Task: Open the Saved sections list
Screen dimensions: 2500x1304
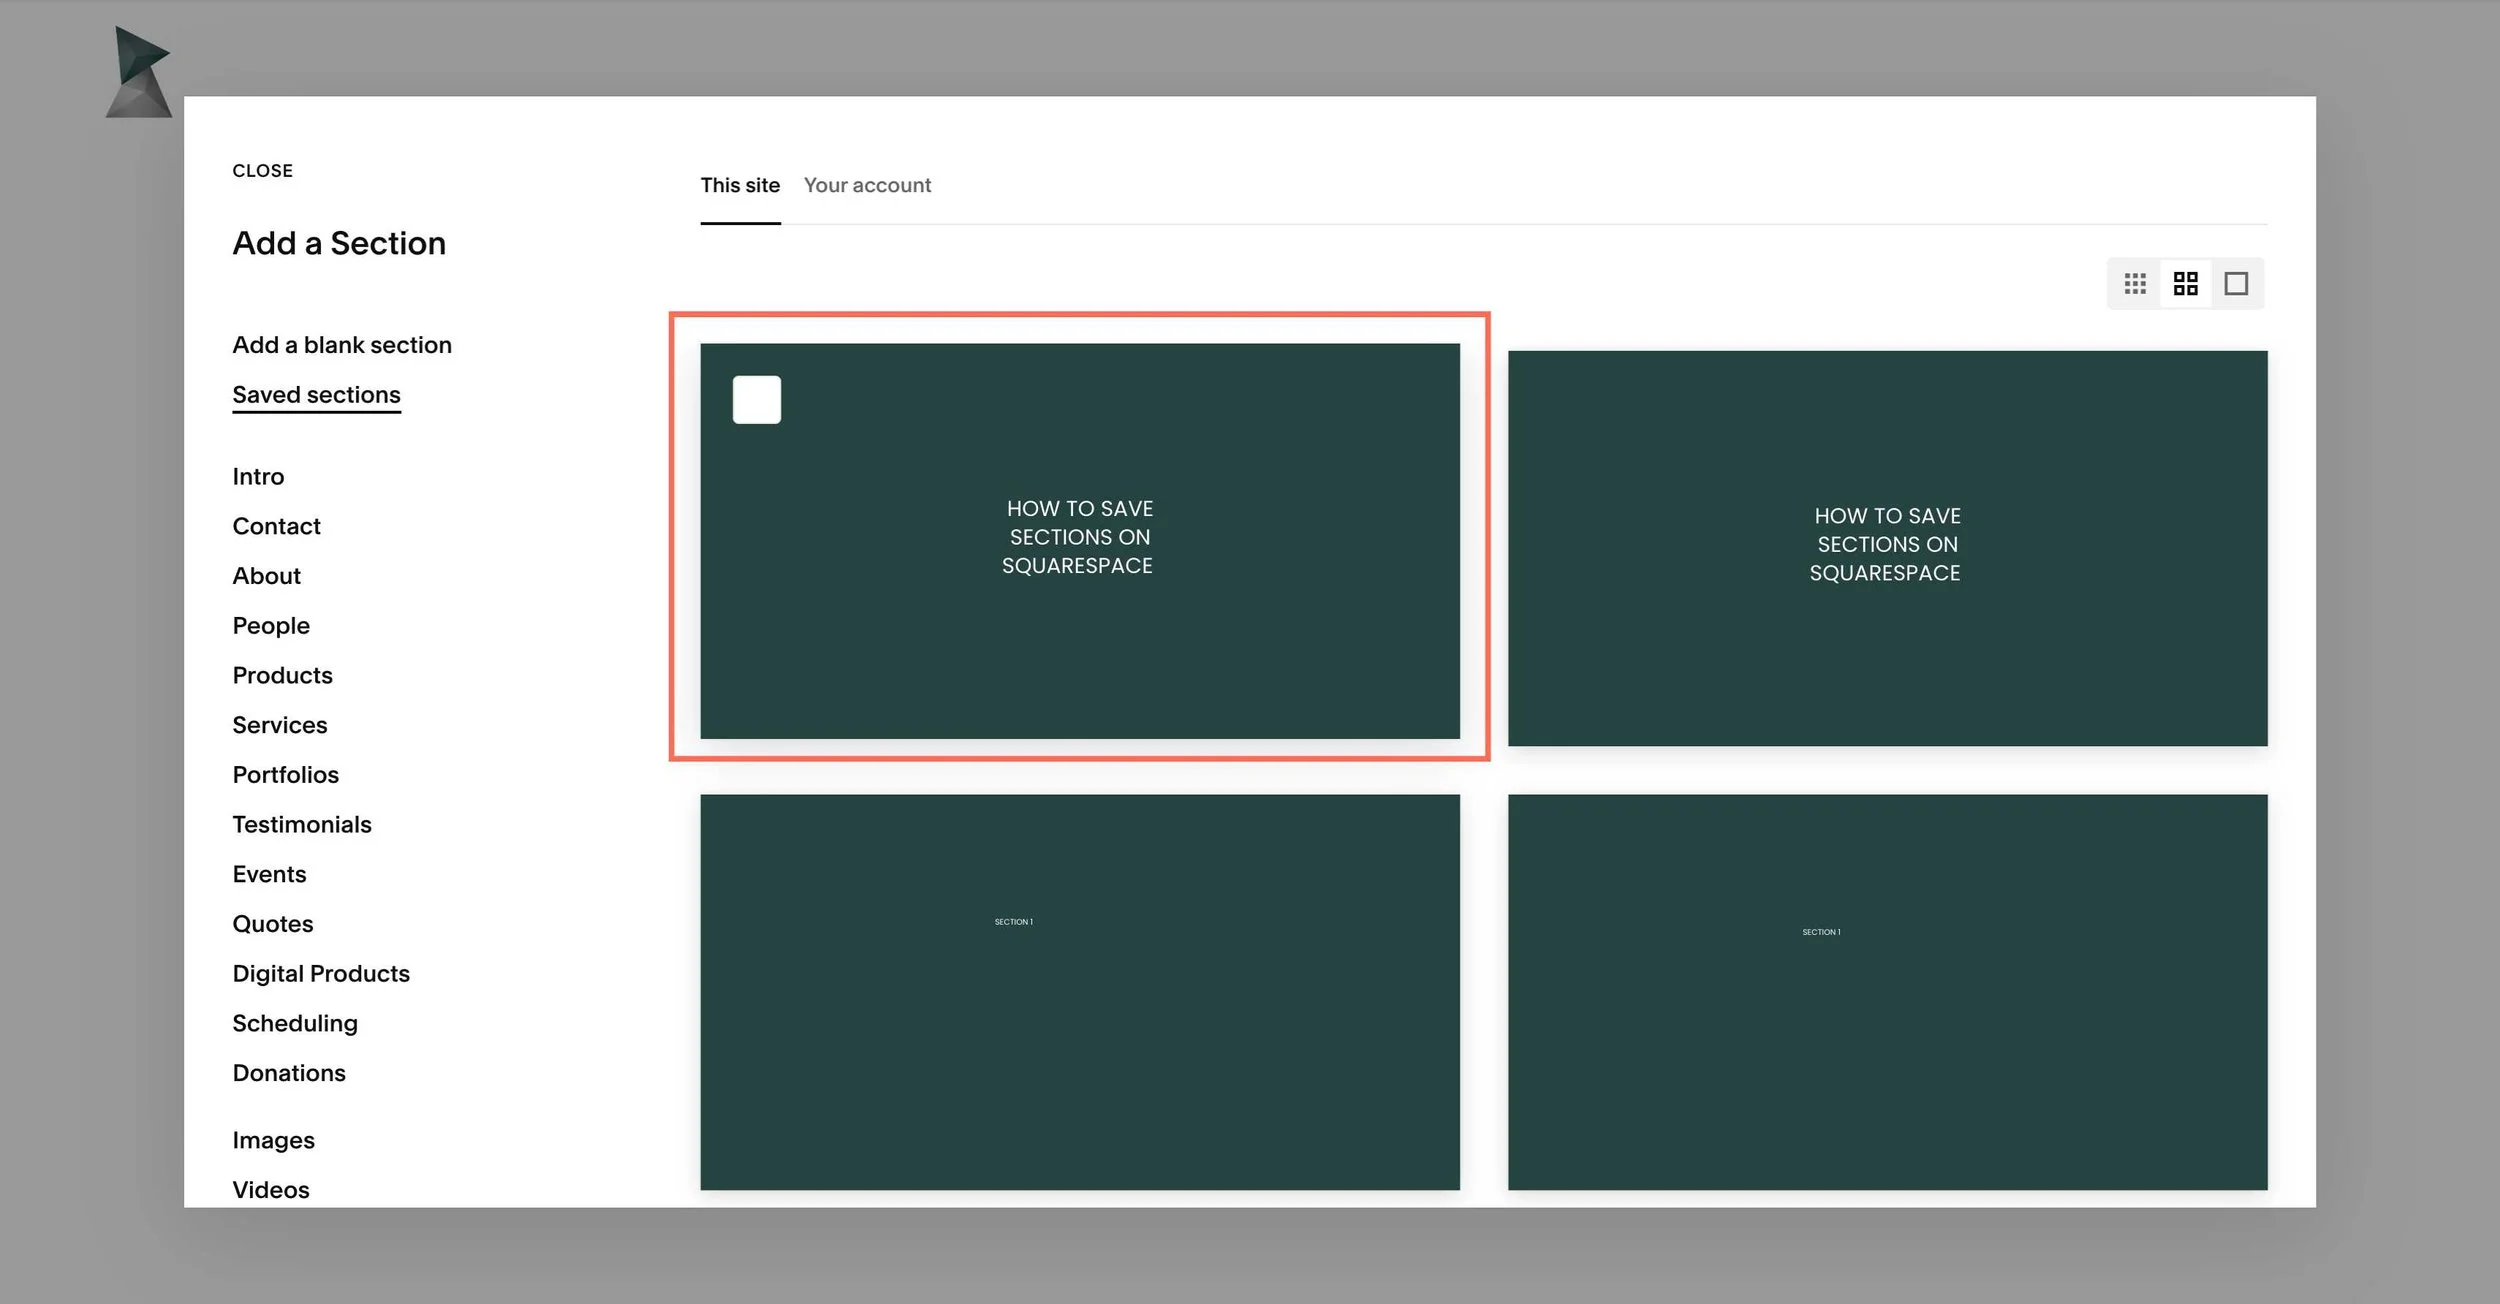Action: [316, 394]
